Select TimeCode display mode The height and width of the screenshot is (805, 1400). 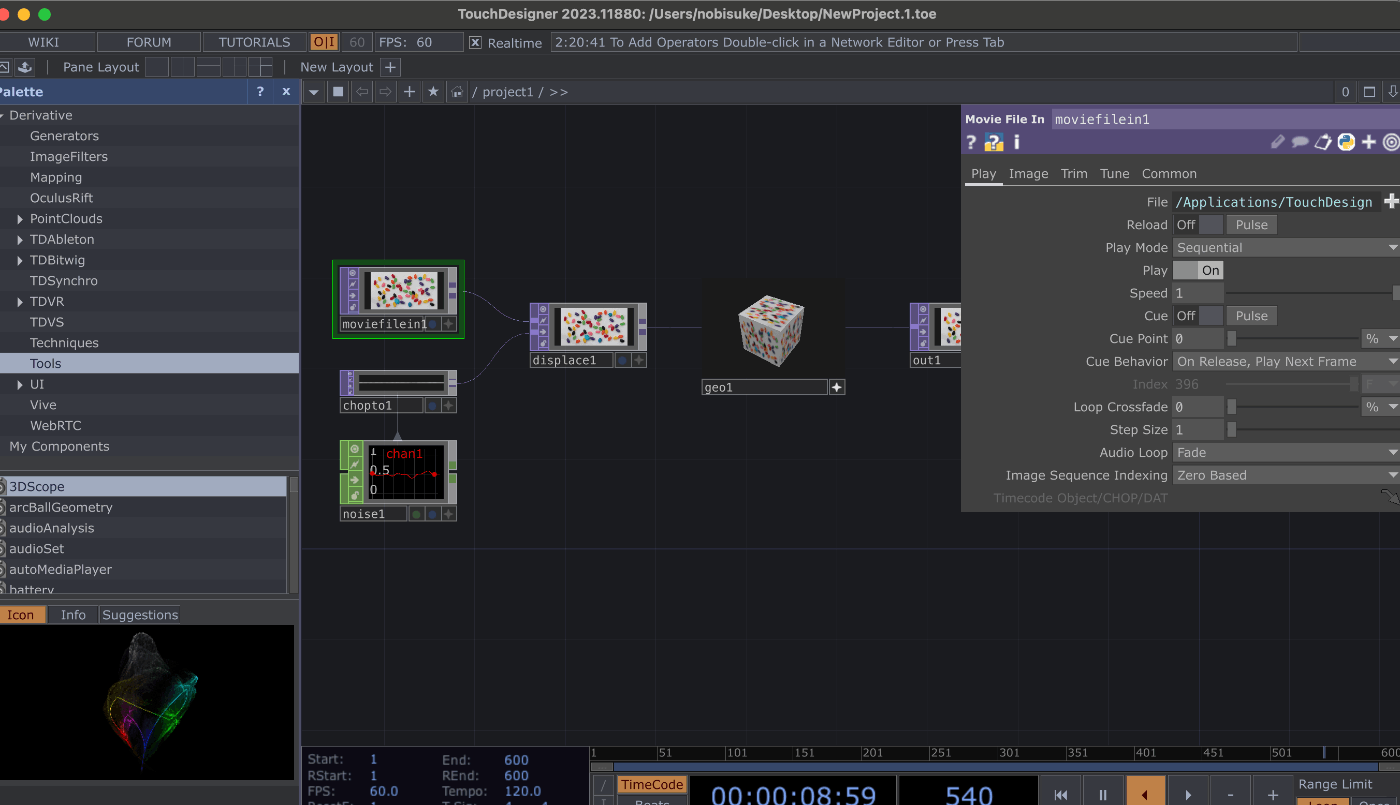pyautogui.click(x=652, y=785)
